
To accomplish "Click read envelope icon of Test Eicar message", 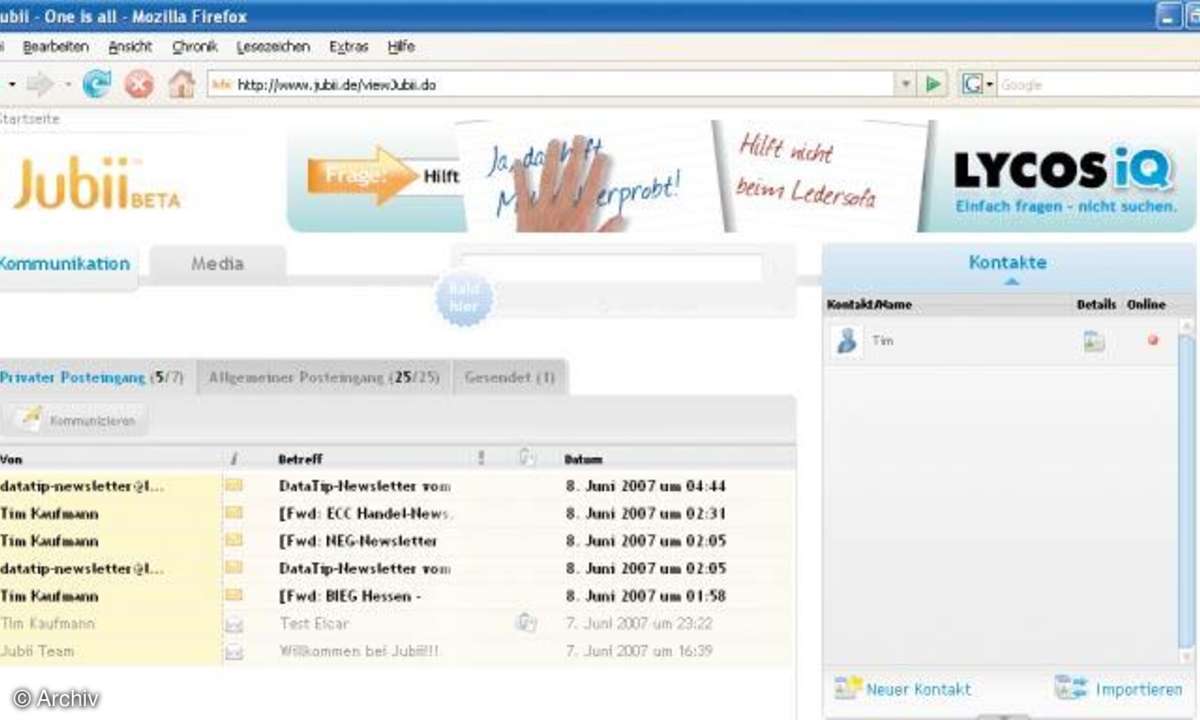I will click(234, 624).
